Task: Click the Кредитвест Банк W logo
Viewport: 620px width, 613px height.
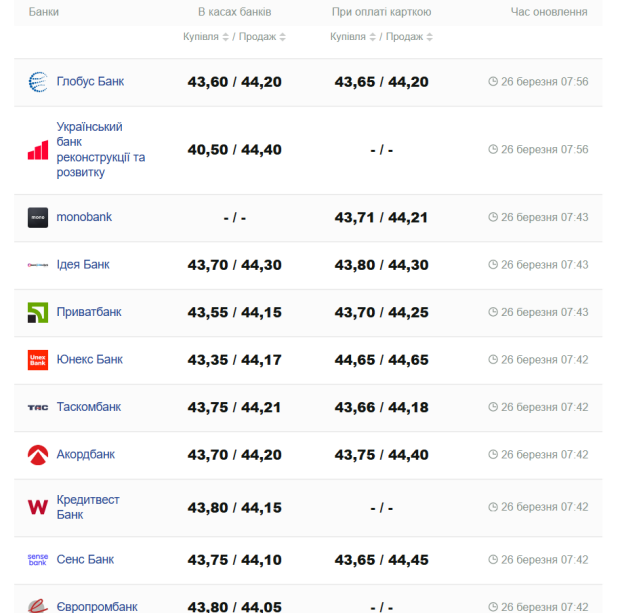Action: pyautogui.click(x=38, y=507)
